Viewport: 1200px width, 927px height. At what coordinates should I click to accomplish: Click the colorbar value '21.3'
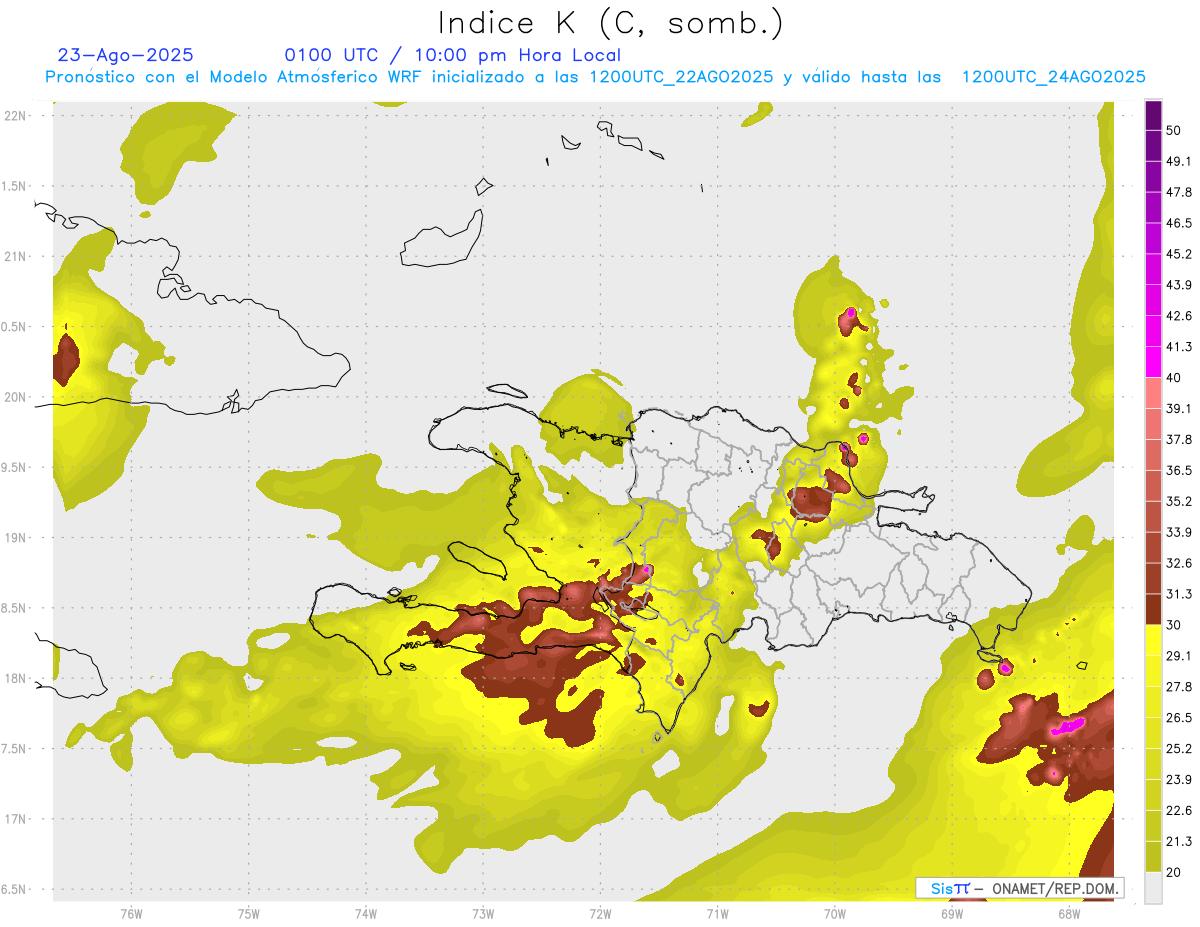point(1179,842)
